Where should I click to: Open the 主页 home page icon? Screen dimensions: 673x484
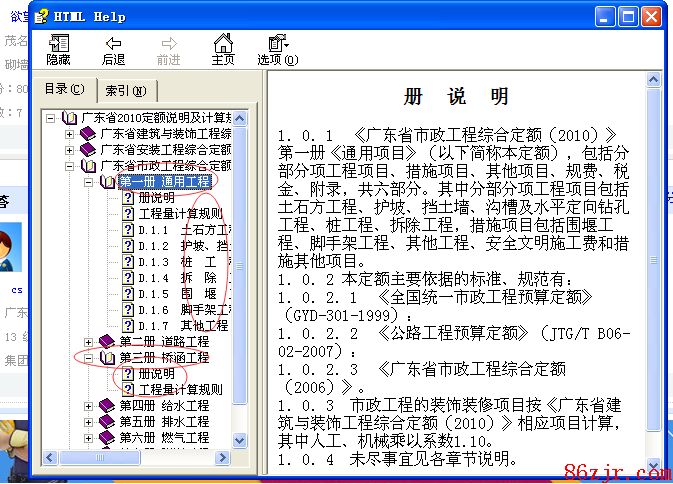coord(223,49)
